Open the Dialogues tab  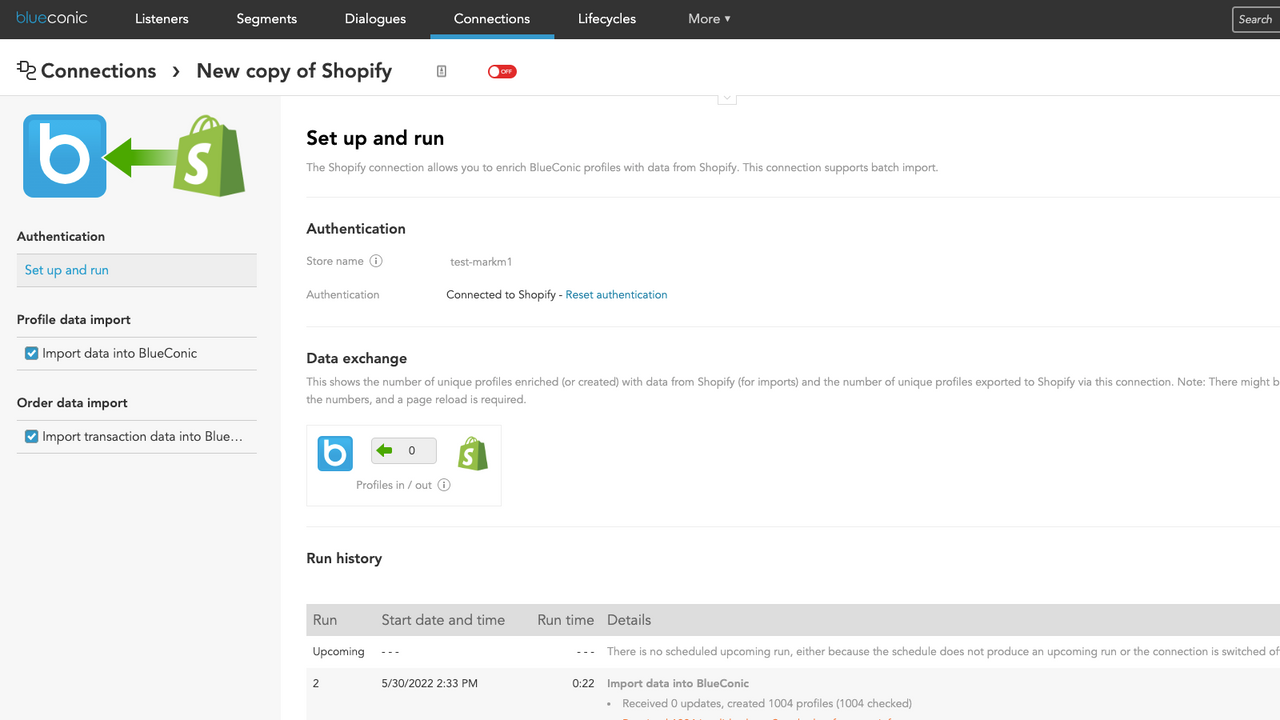(x=375, y=19)
